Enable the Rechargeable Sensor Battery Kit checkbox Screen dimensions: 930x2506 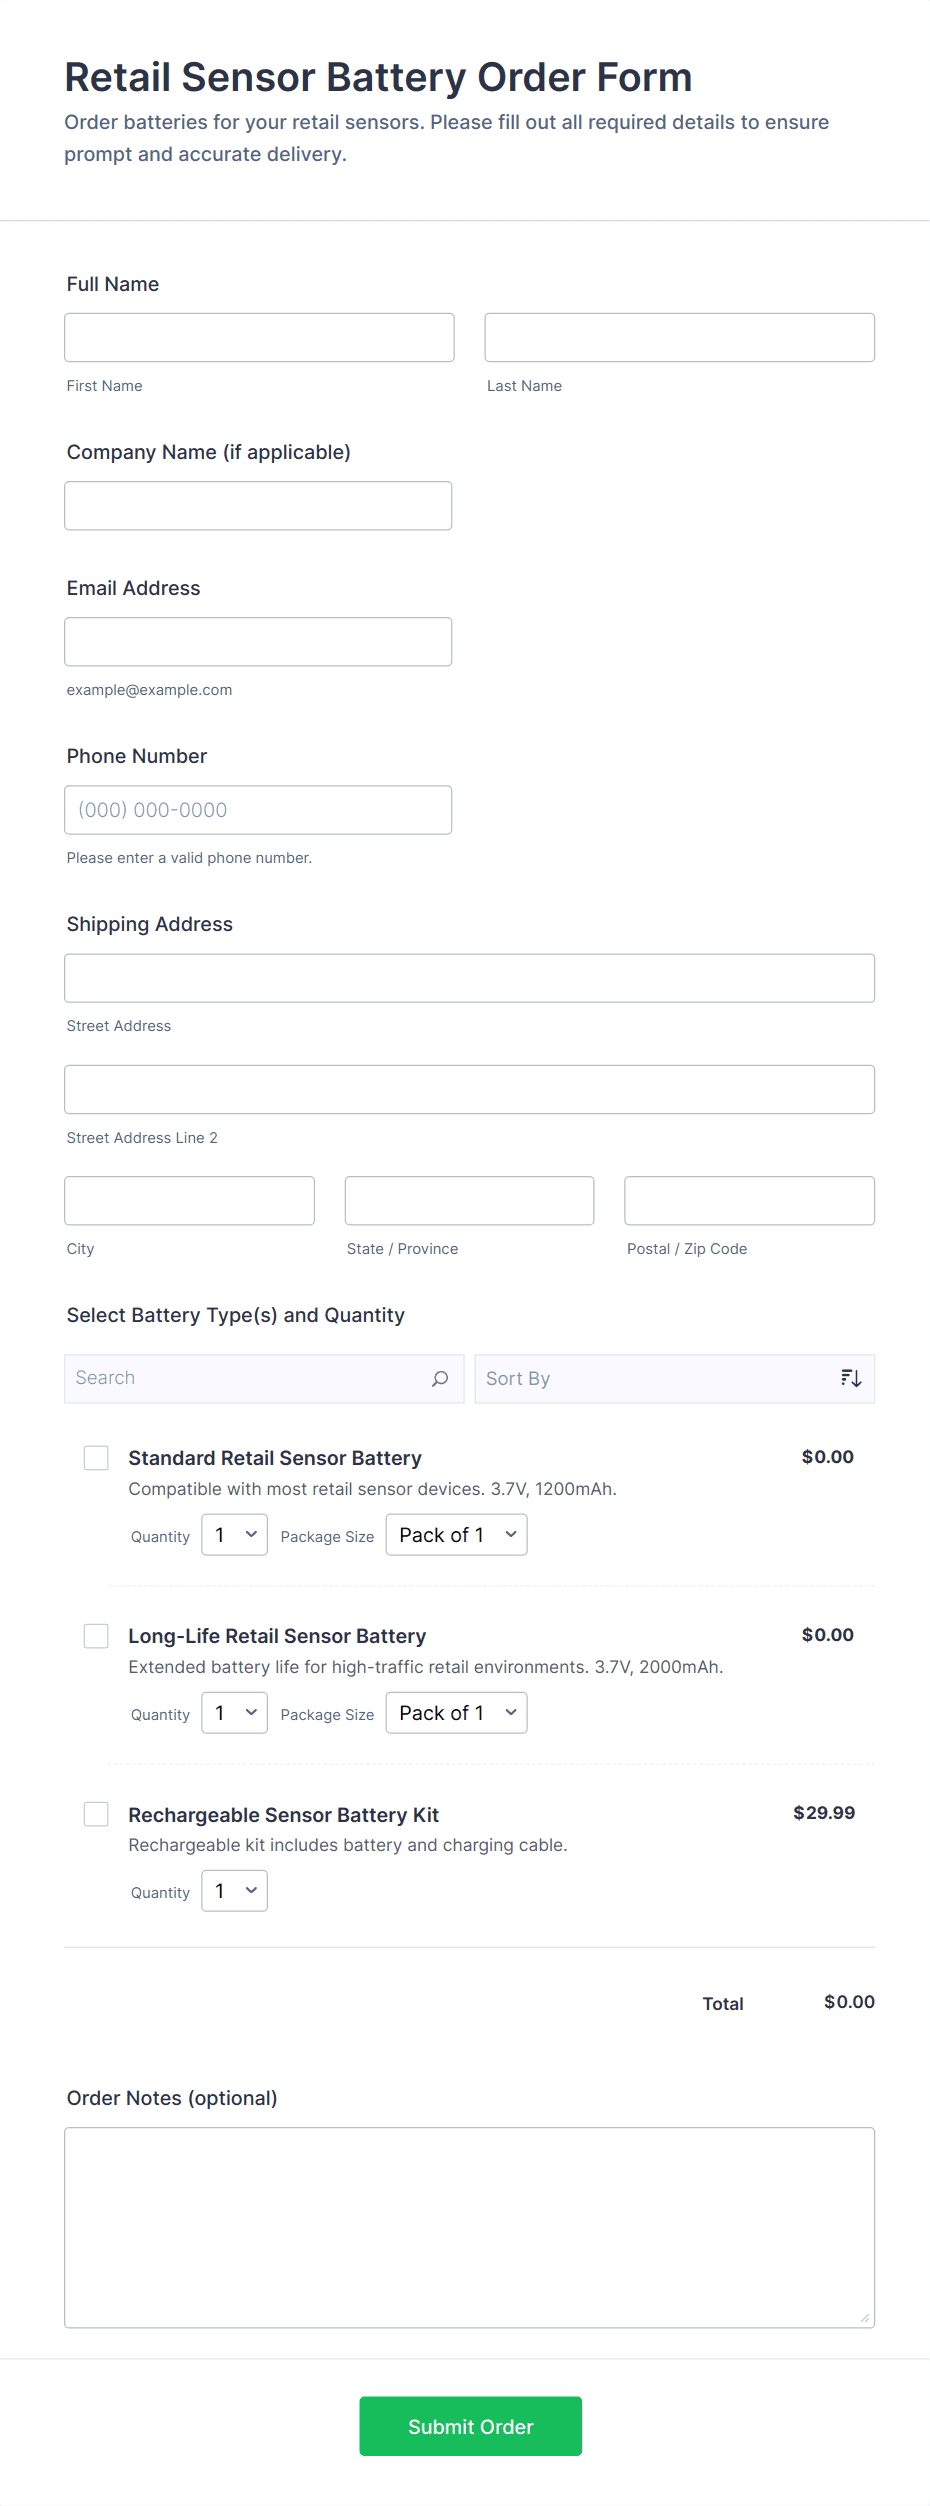pyautogui.click(x=96, y=1813)
